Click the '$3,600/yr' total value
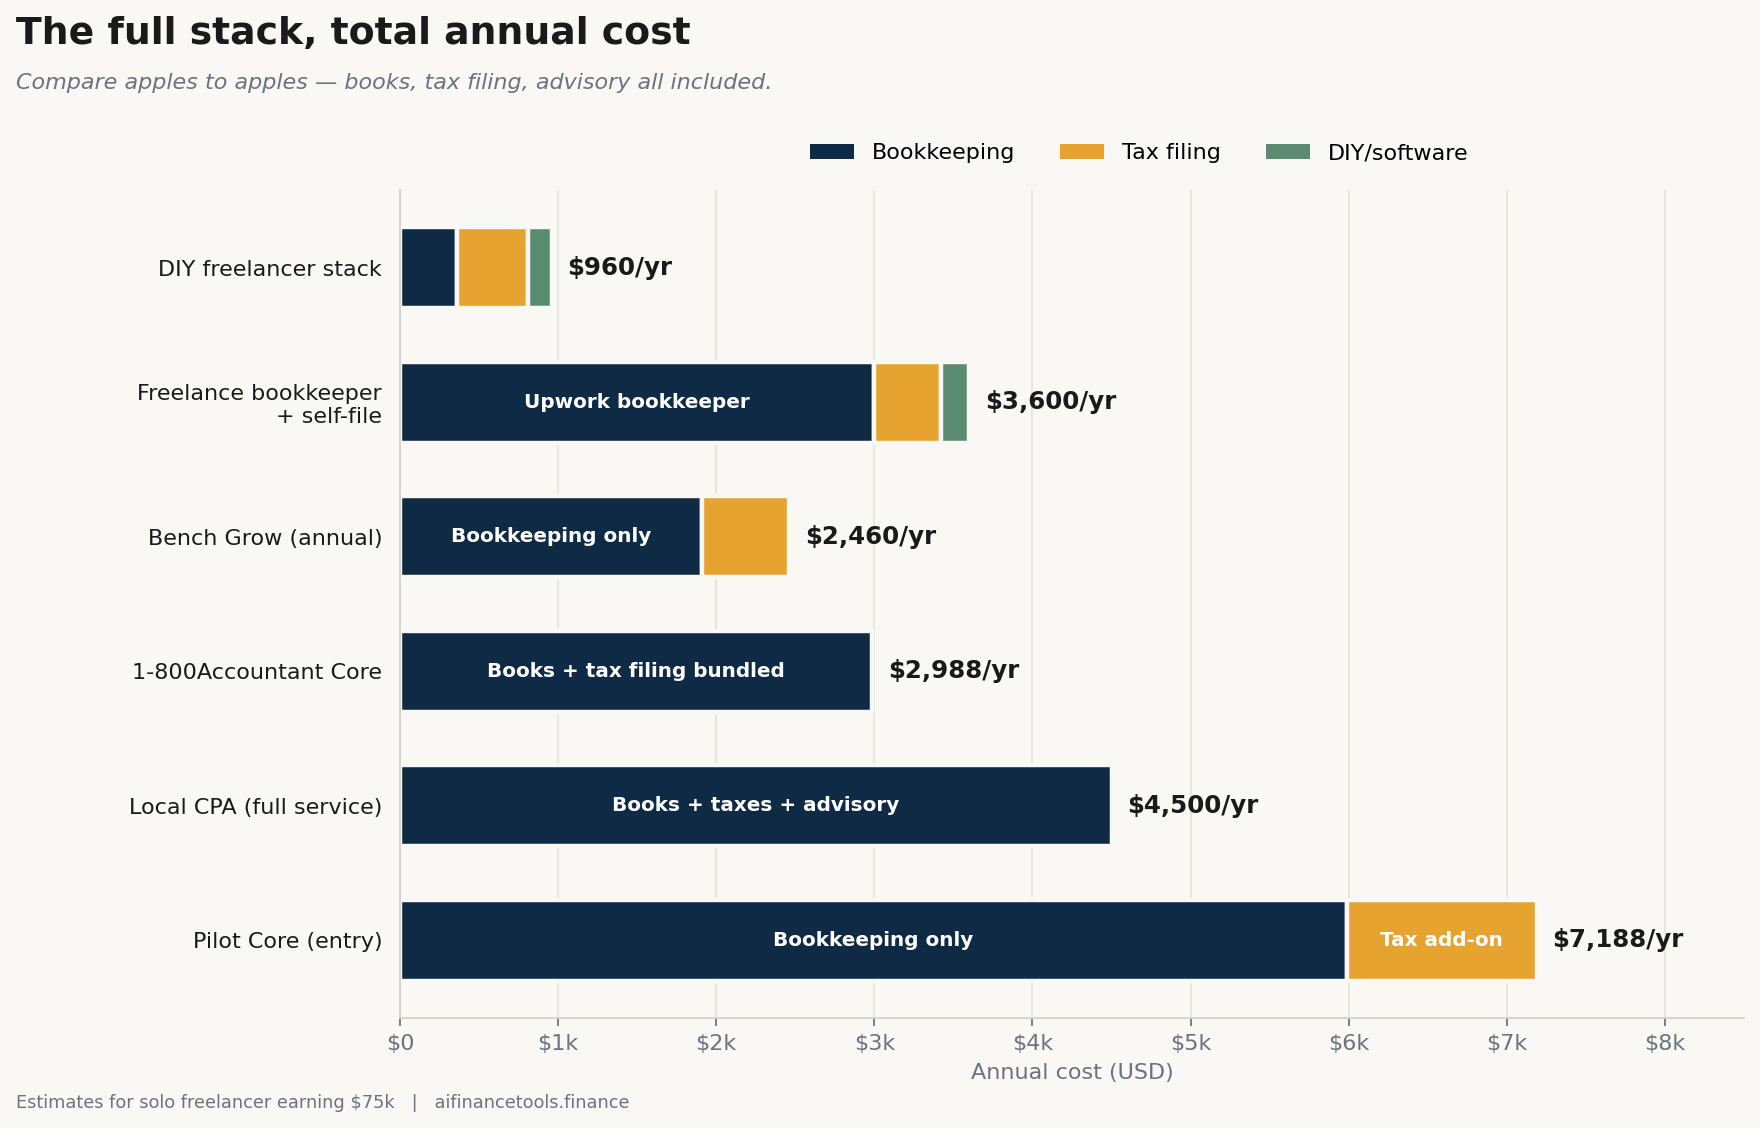This screenshot has width=1760, height=1128. (1051, 401)
